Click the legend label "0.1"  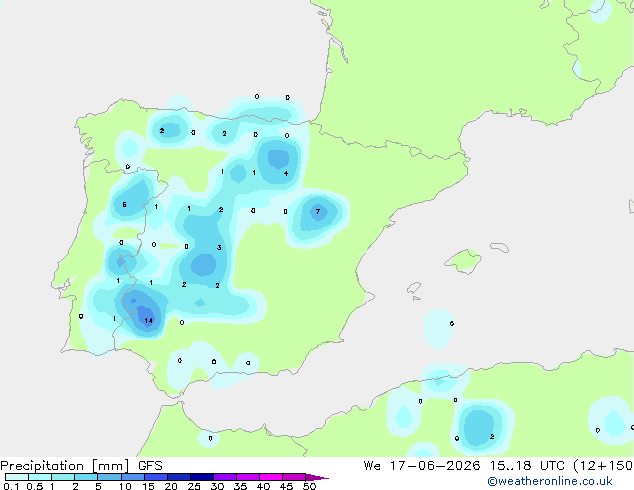point(11,486)
